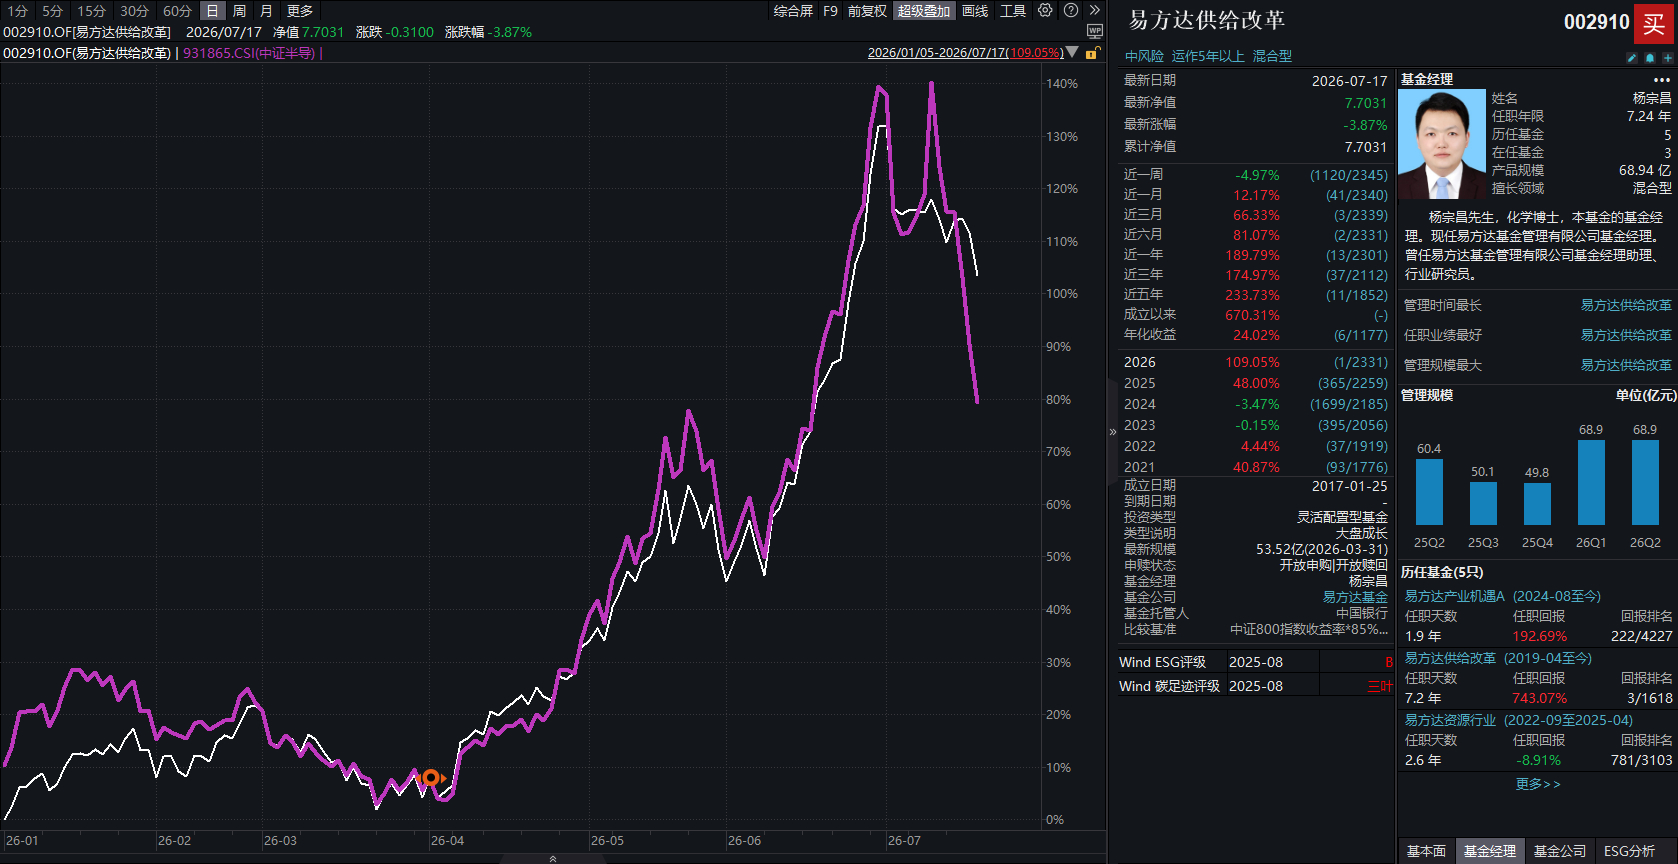Click the red 买 buy button
Screen dimensions: 1678x864
(1654, 24)
